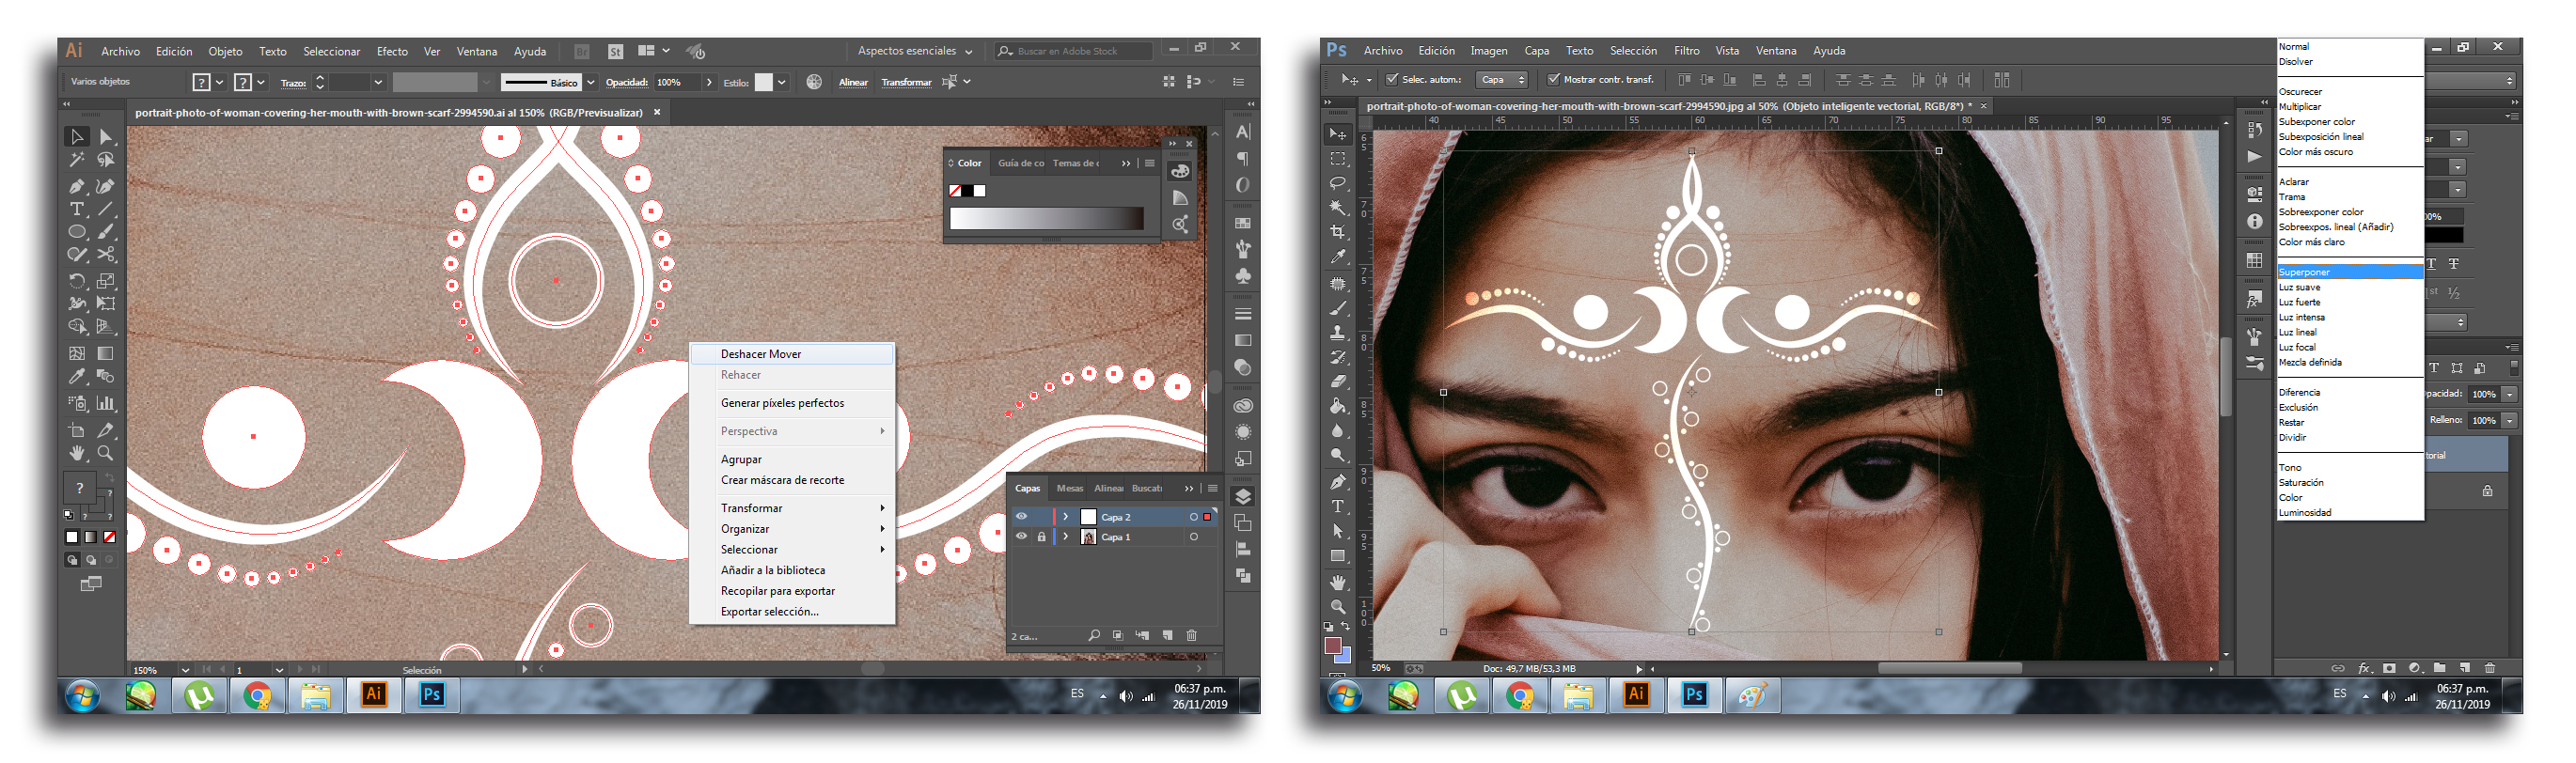Click the grayscale ramp in Color panel
Viewport: 2576px width, 763px height.
1046,219
